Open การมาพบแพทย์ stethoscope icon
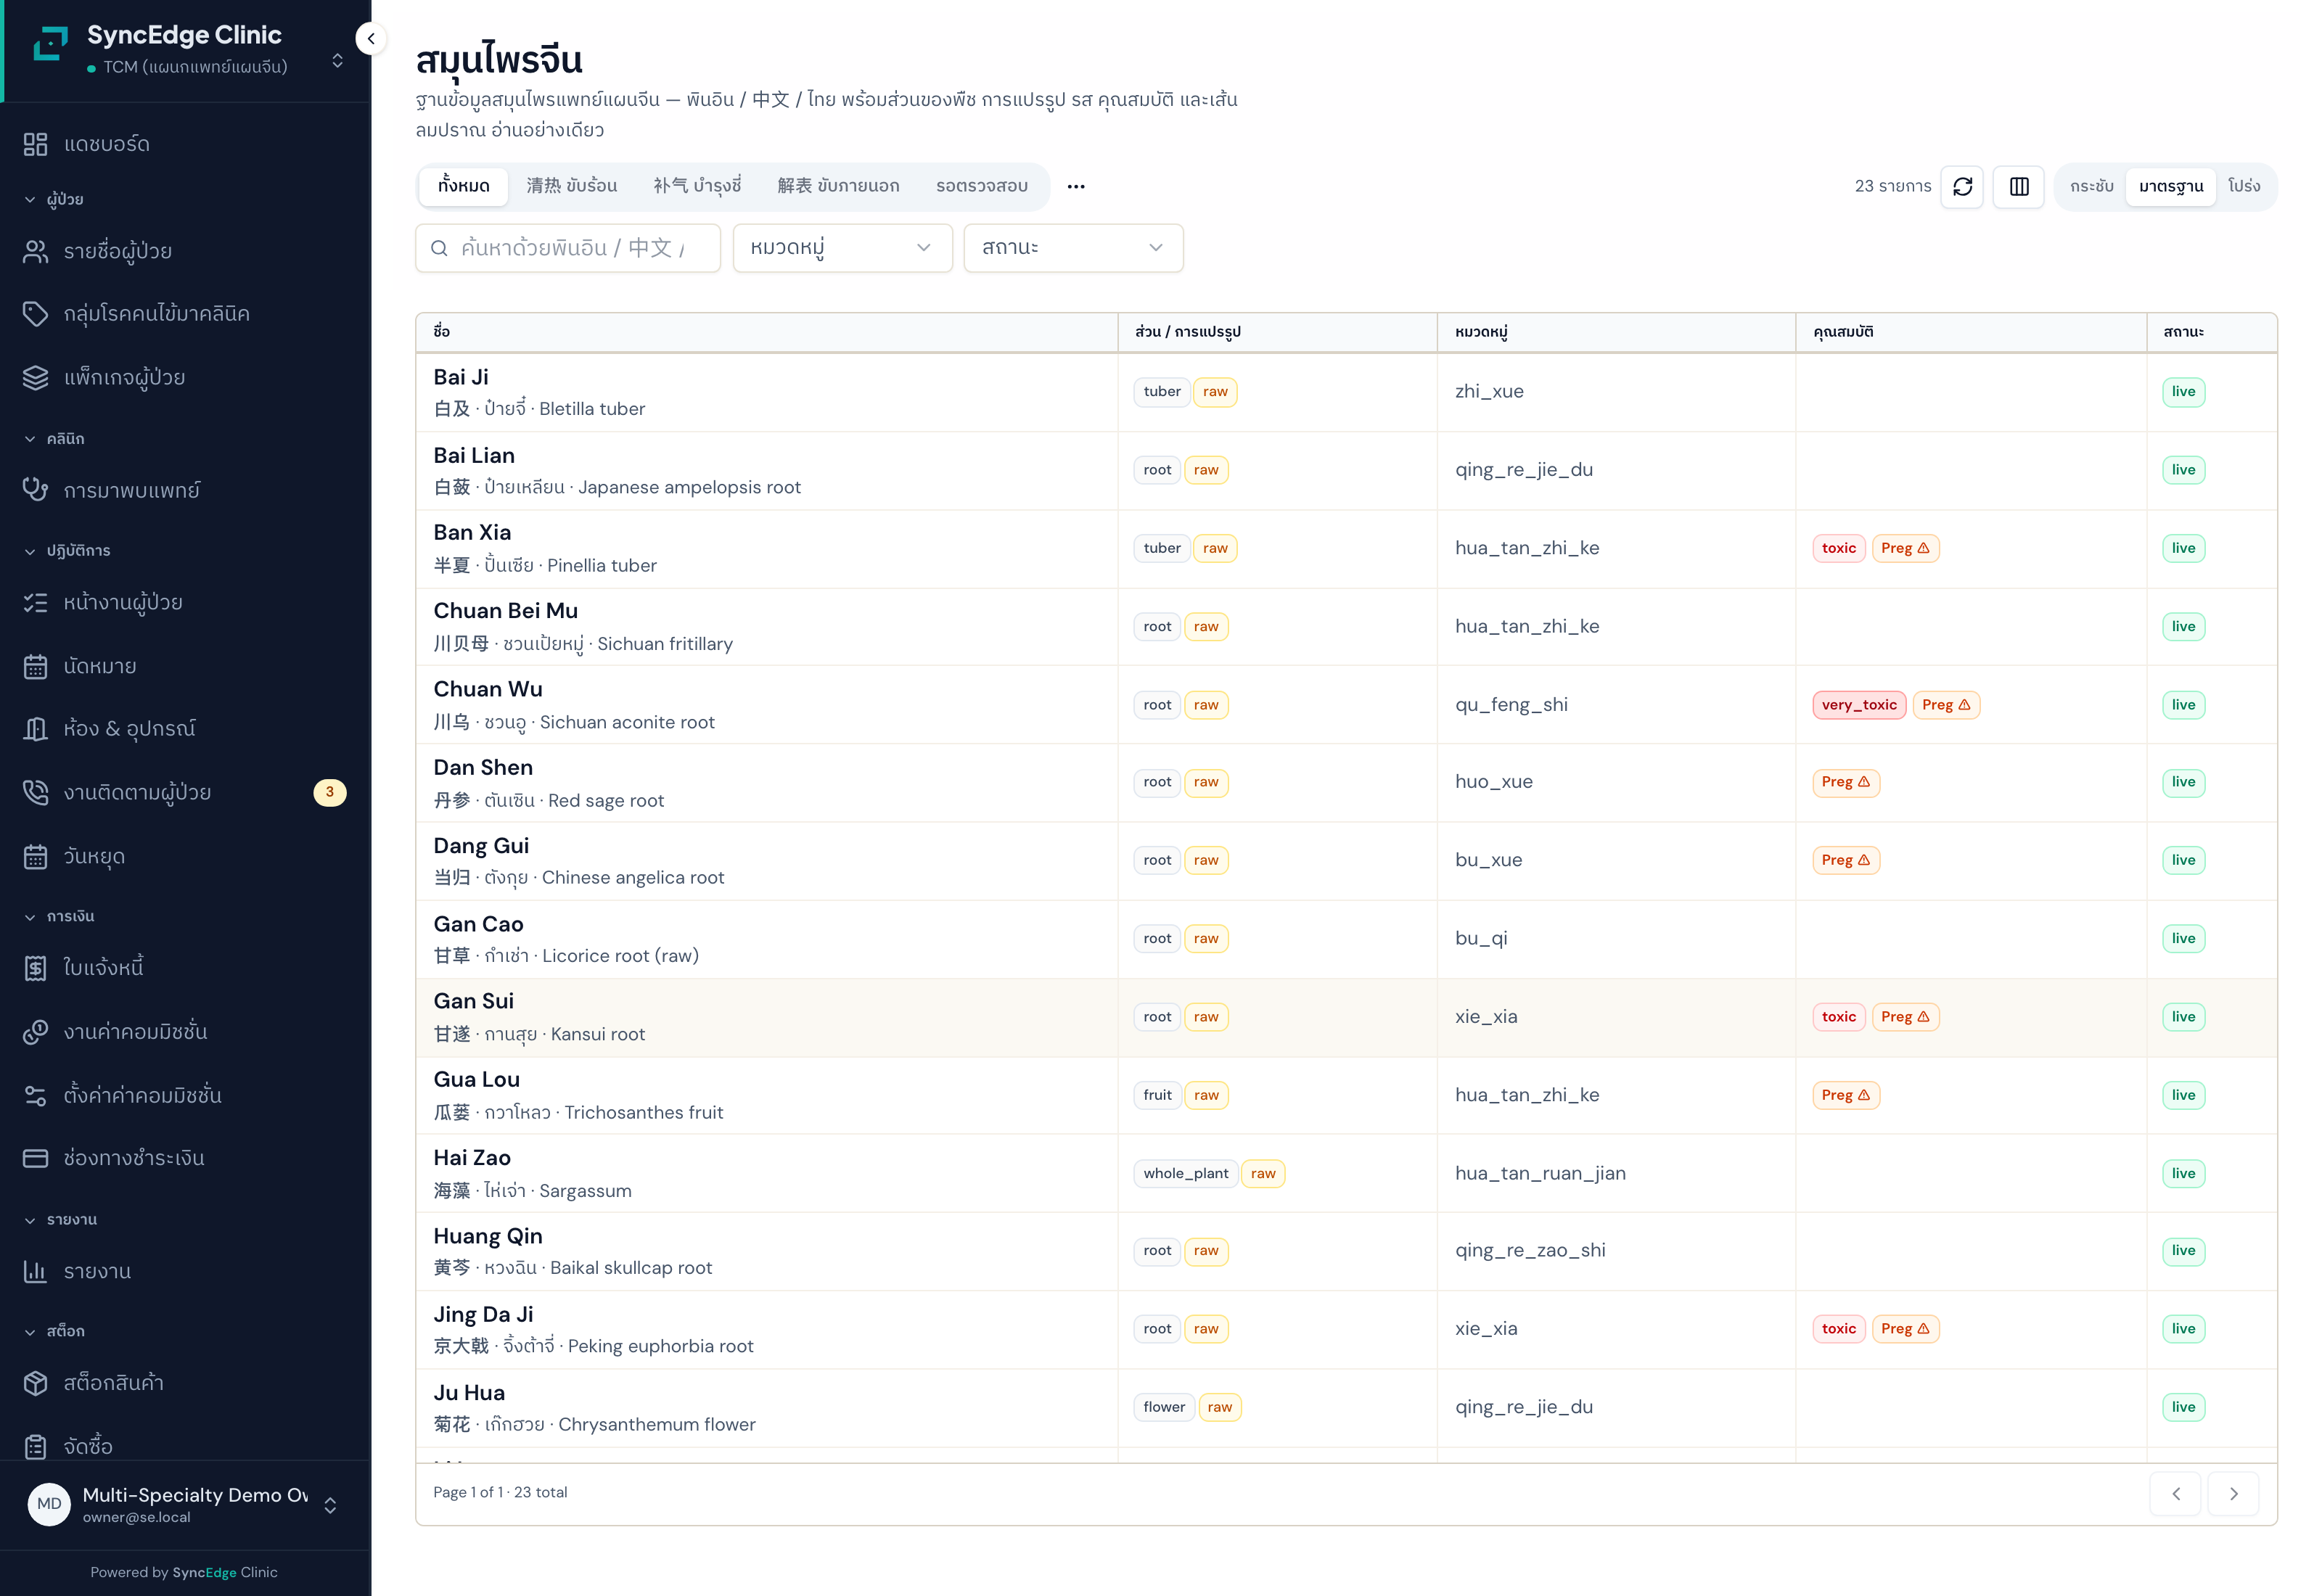This screenshot has width=2322, height=1596. [36, 490]
